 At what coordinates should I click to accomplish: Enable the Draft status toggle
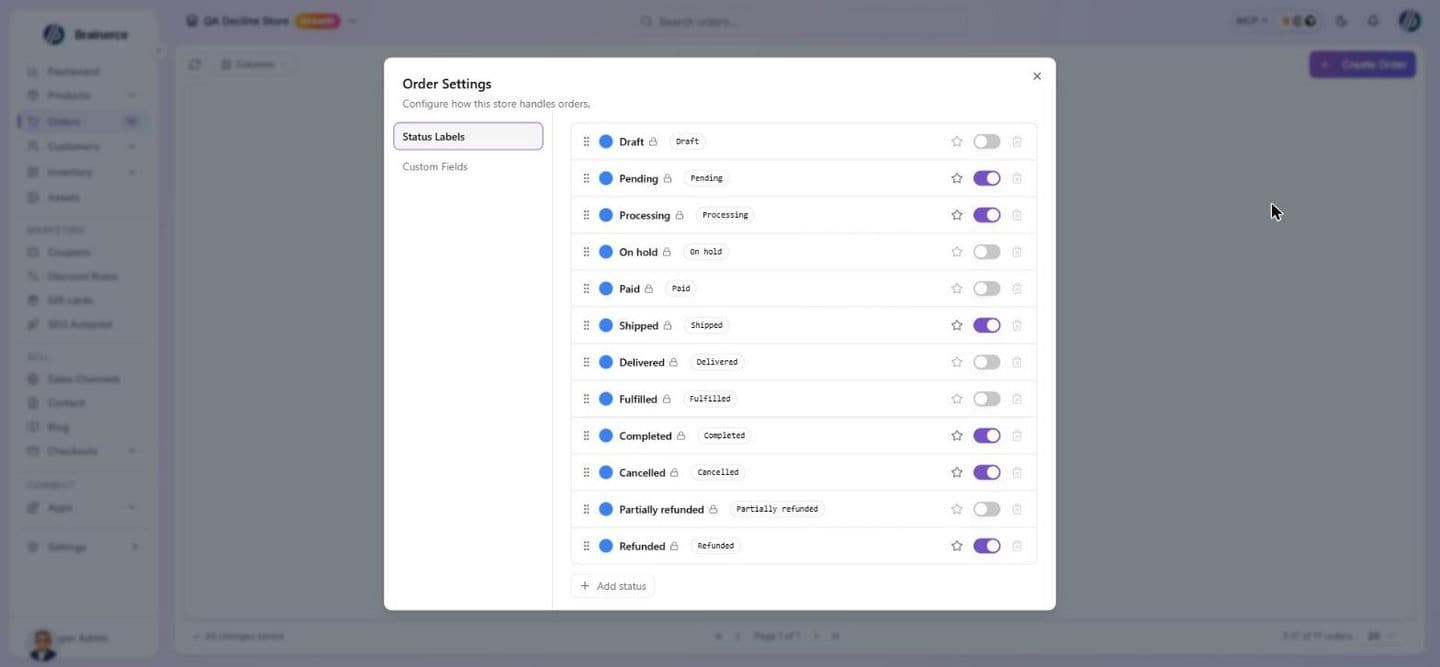click(987, 142)
